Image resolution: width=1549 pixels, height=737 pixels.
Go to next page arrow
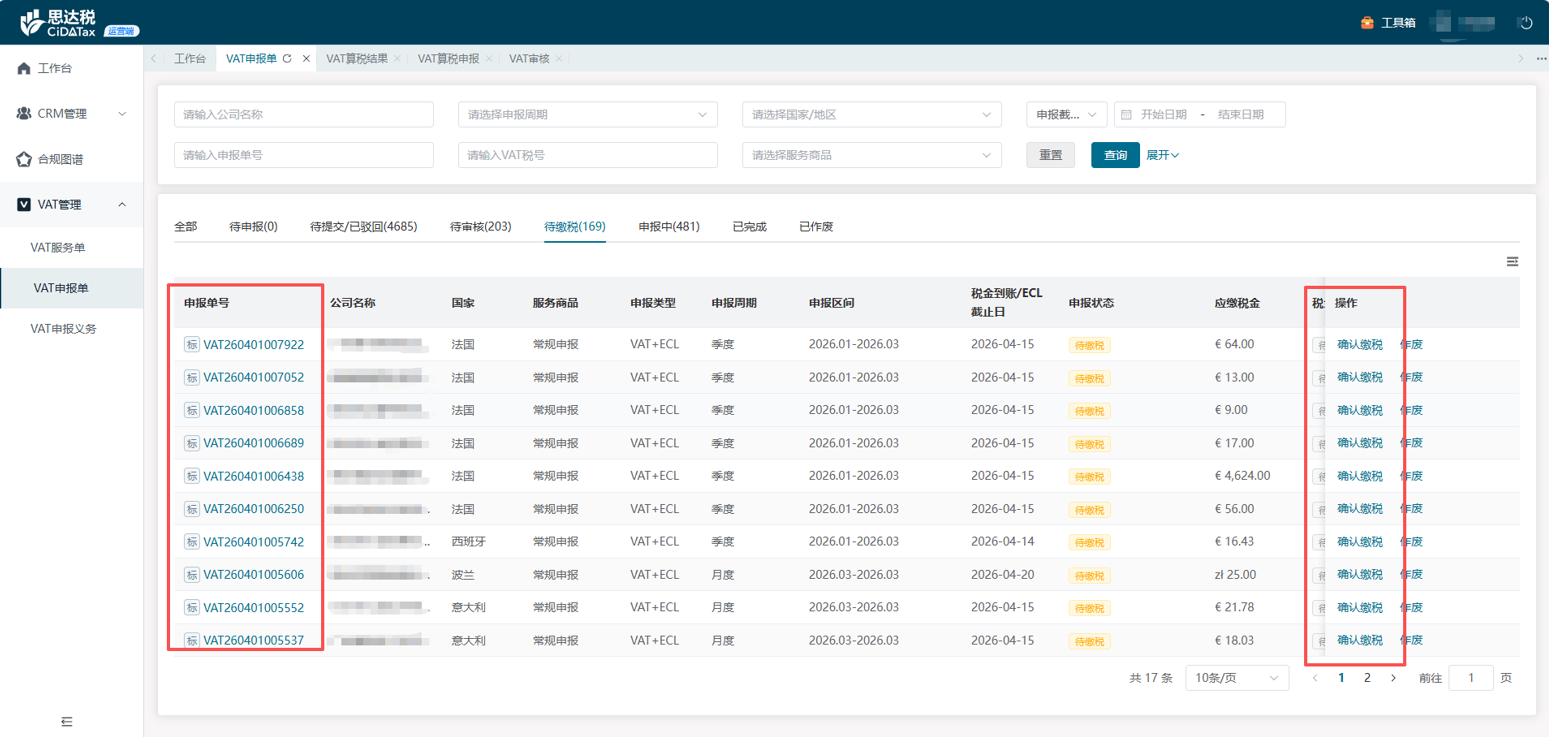tap(1393, 678)
